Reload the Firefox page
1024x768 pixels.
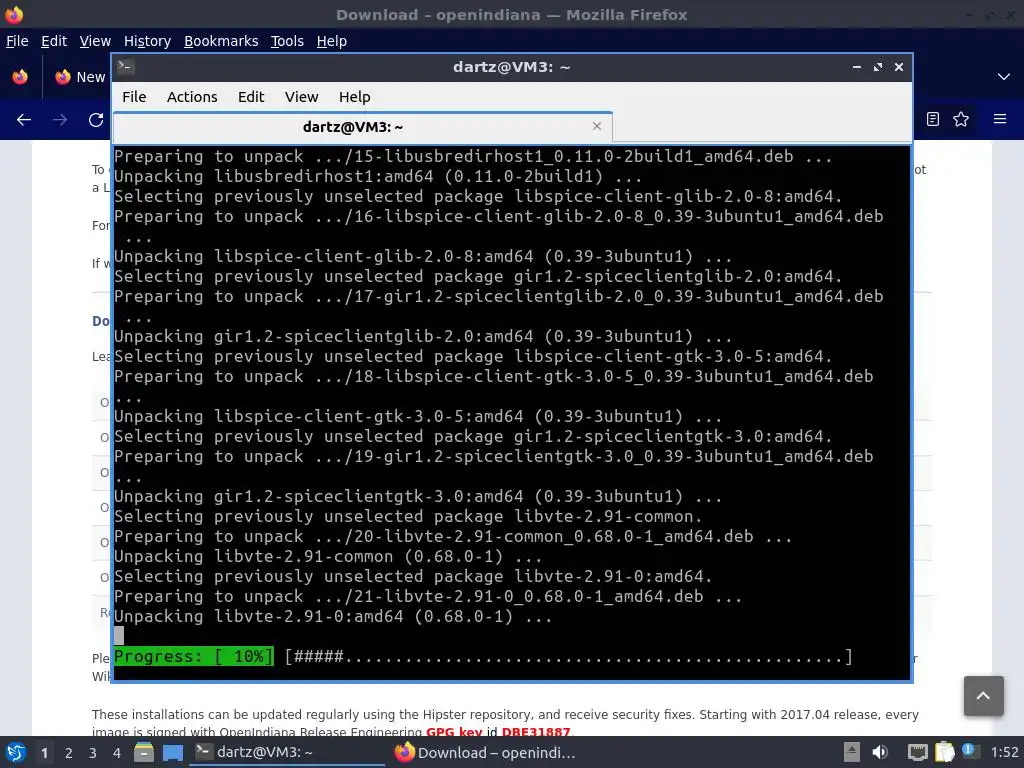tap(96, 120)
